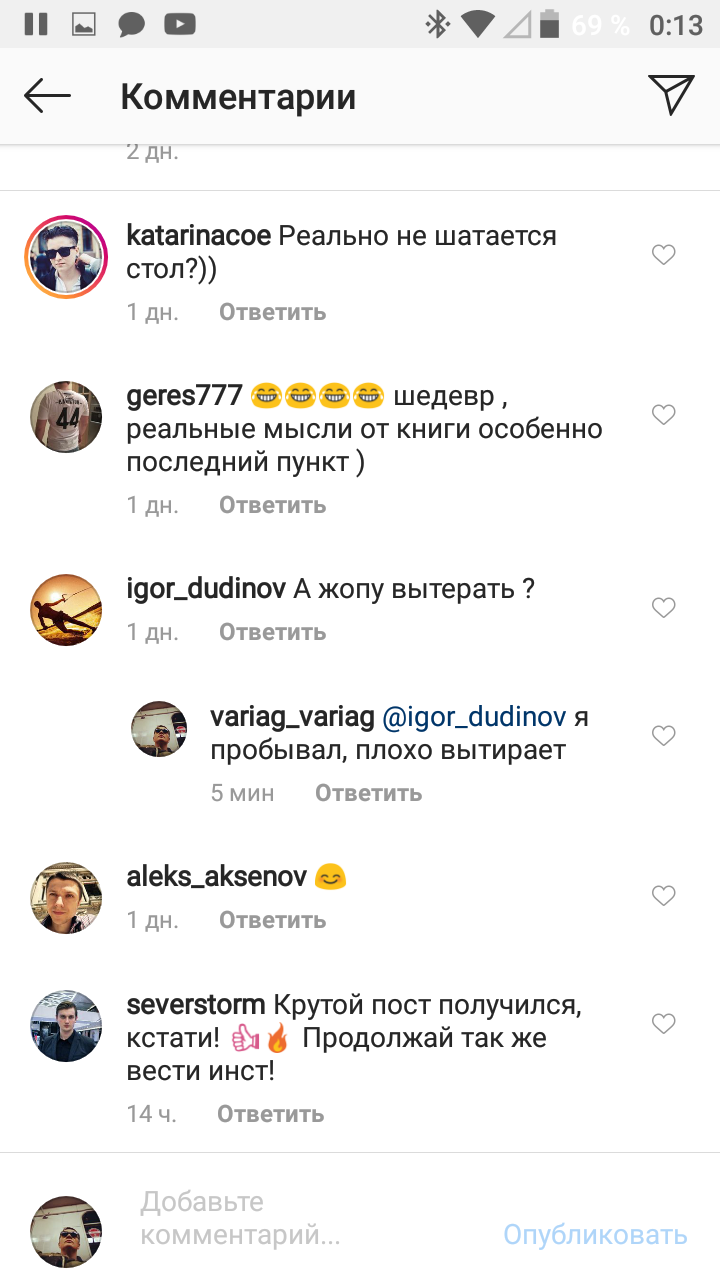Tap heart beside severstorm's comment

click(663, 1023)
